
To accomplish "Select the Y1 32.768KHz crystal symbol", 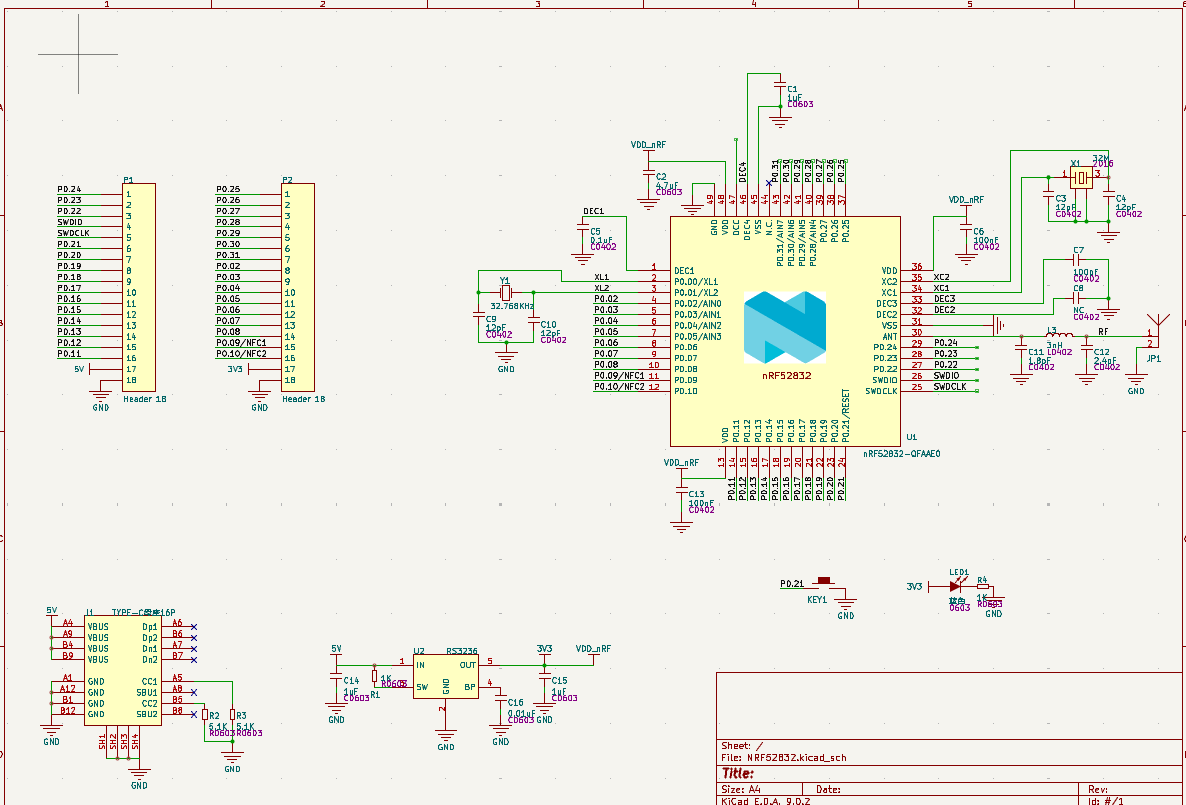I will point(506,292).
